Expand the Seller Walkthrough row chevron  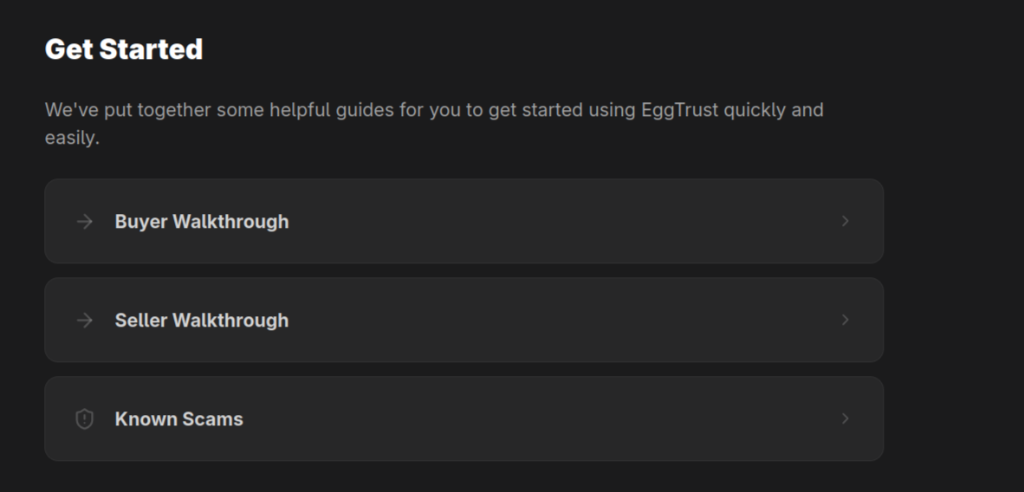[x=845, y=320]
